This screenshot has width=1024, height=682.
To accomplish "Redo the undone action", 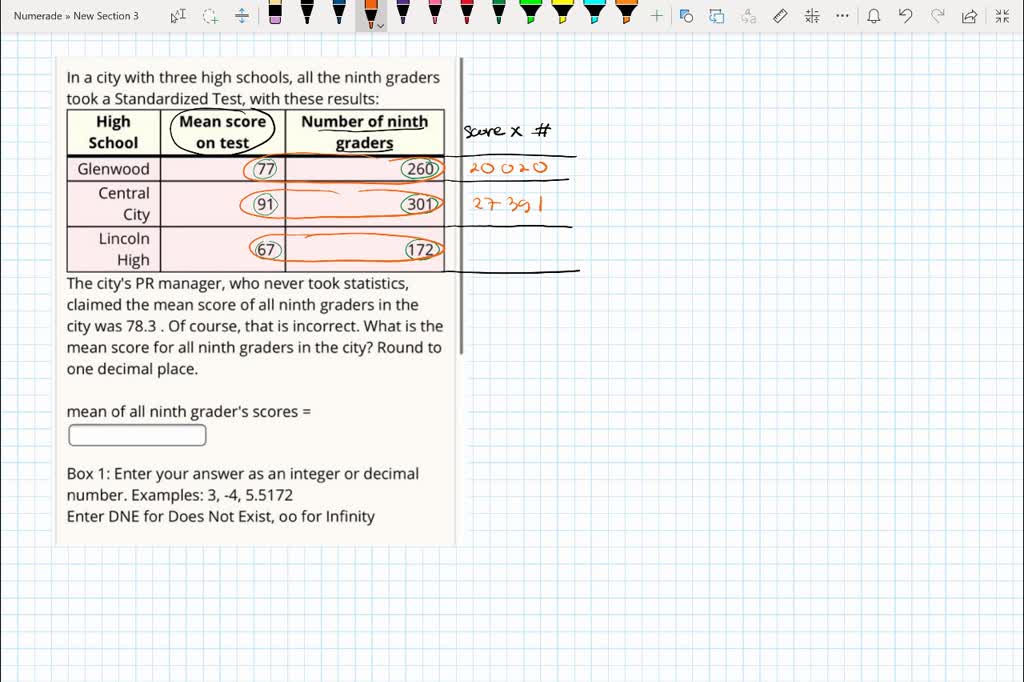I will click(x=939, y=15).
